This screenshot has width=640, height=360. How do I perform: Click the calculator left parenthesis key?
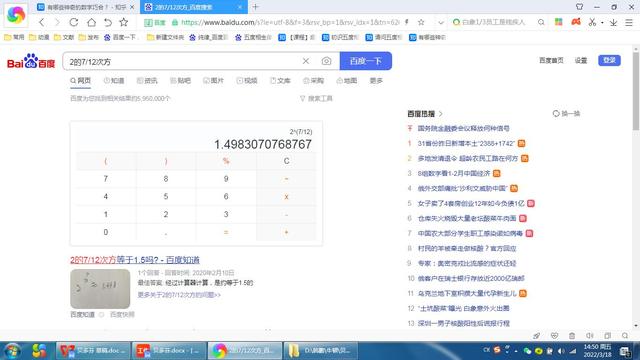click(x=106, y=161)
